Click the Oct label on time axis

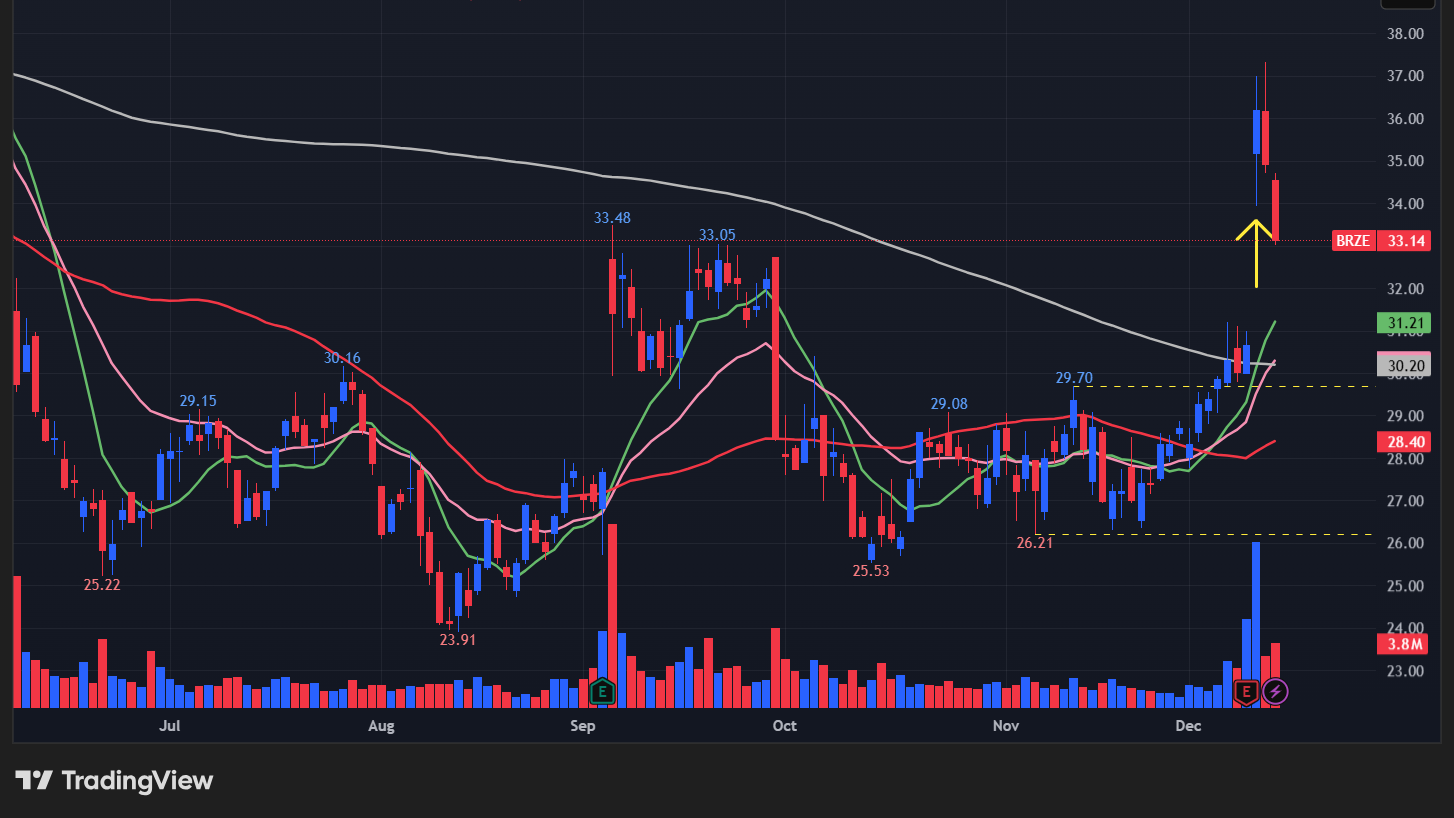pos(785,725)
